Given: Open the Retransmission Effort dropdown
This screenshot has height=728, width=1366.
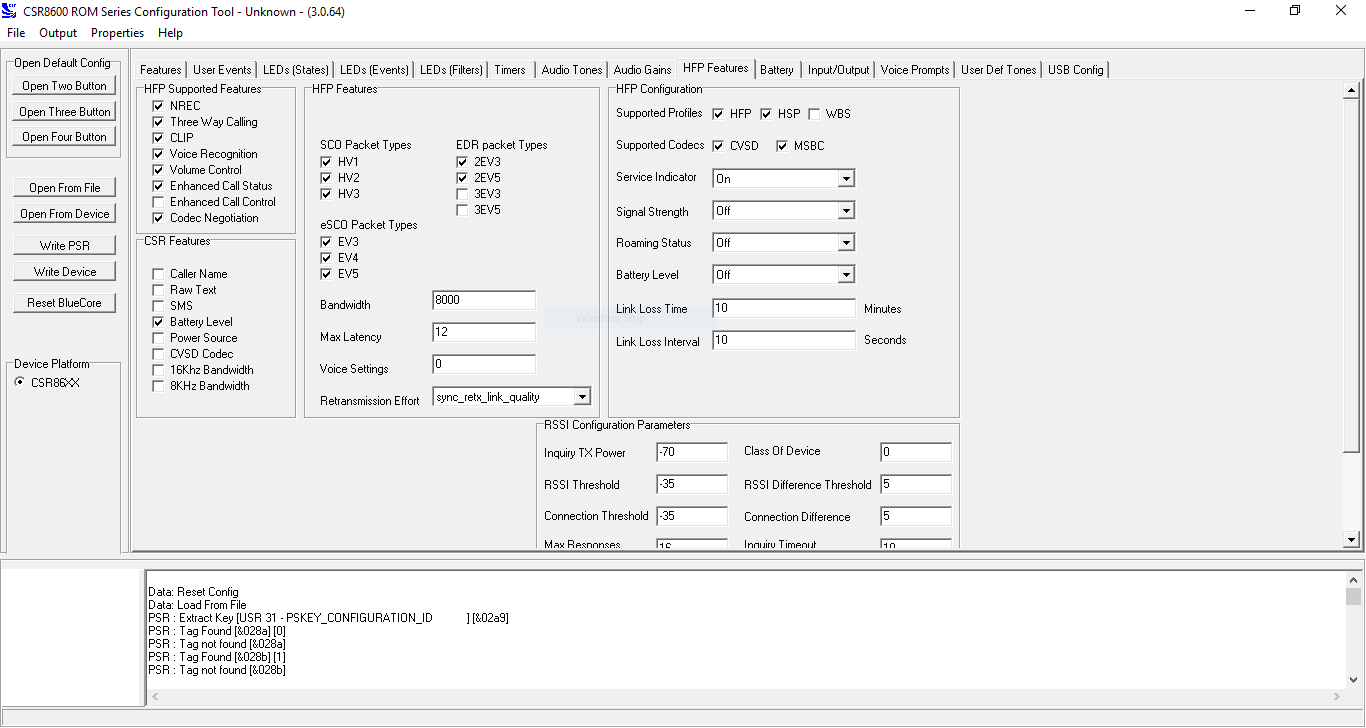Looking at the screenshot, I should click(x=512, y=397).
